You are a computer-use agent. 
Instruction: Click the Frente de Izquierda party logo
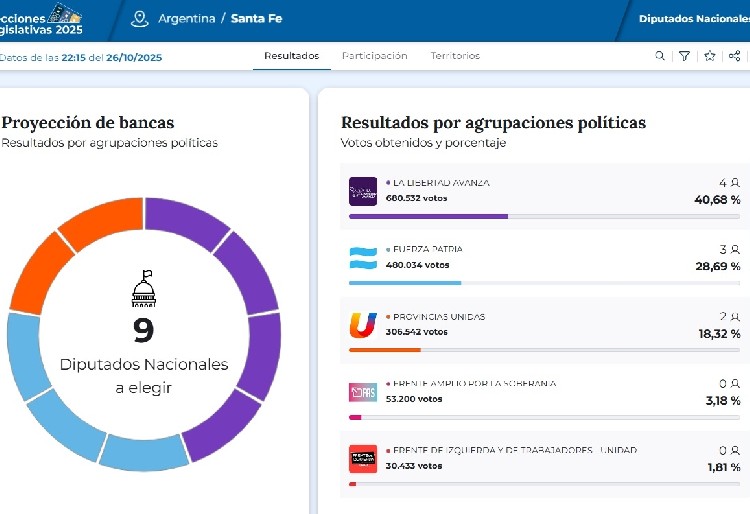point(362,459)
